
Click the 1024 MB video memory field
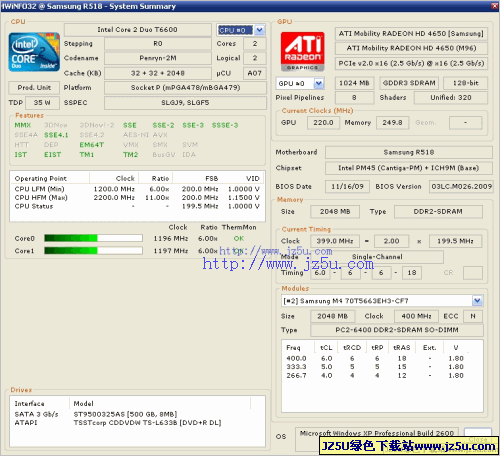(354, 83)
